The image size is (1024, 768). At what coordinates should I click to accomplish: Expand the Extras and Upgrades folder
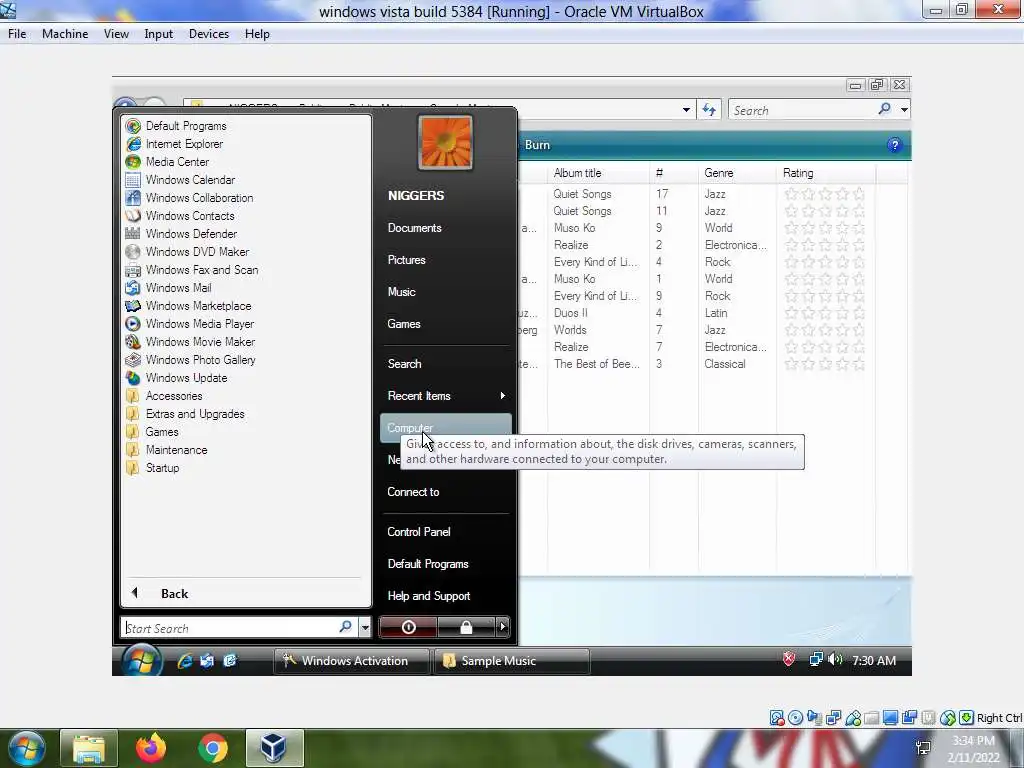185,414
